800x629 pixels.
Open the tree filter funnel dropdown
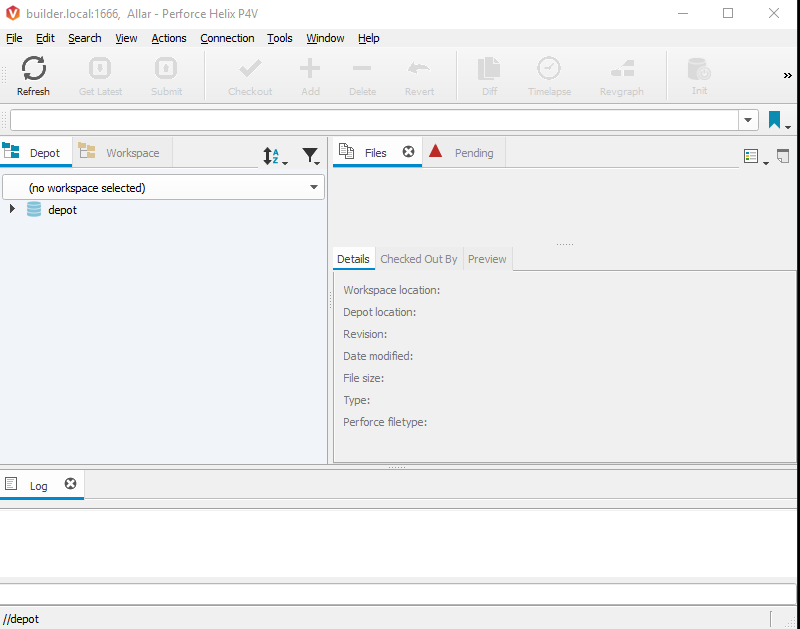(x=311, y=156)
